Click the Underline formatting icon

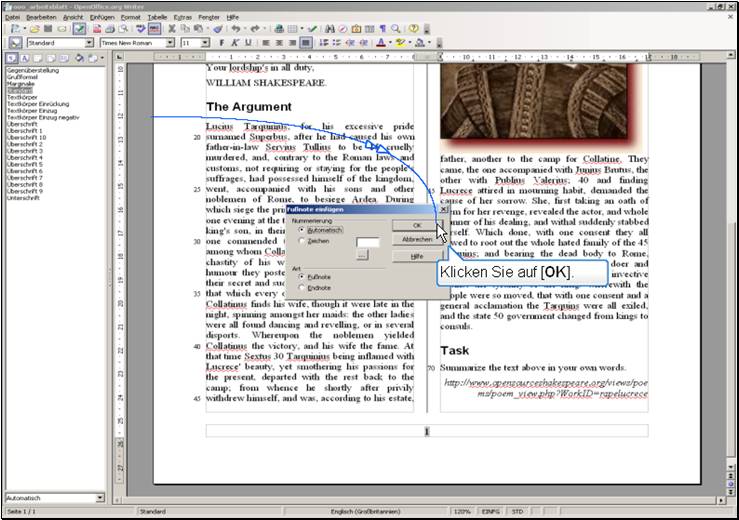coord(247,44)
